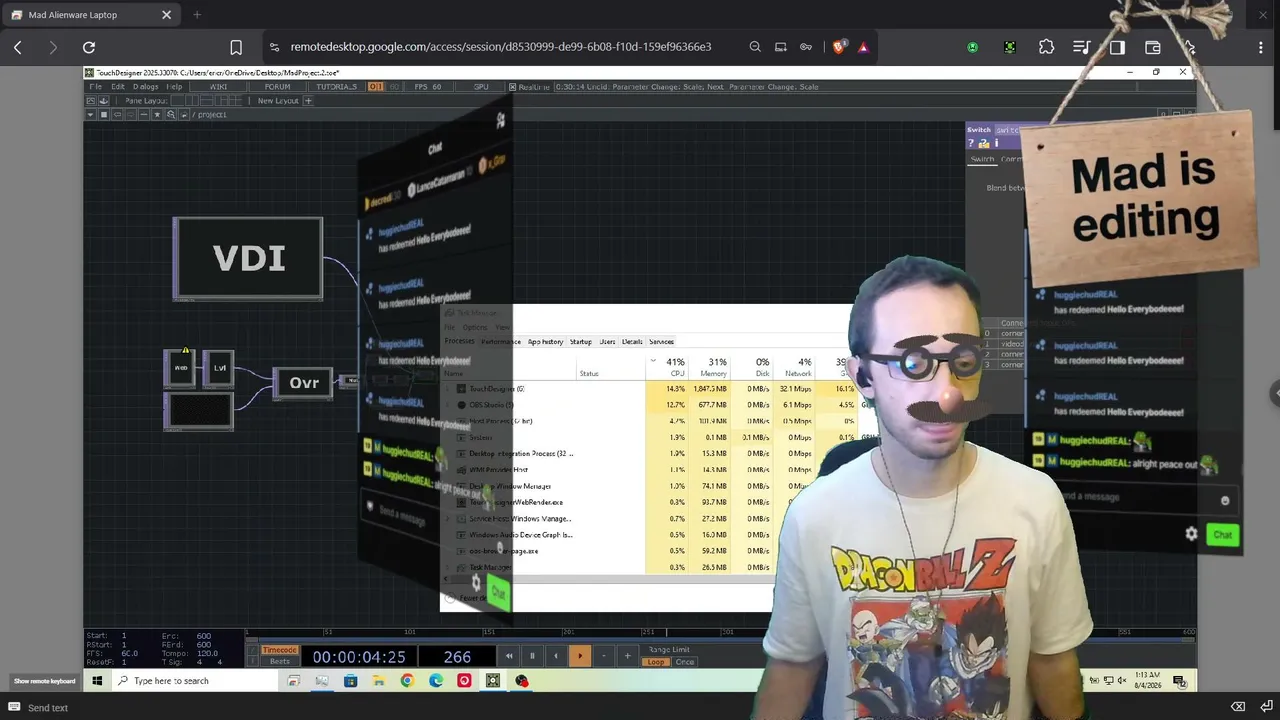Switch timeline to Beats mode

point(279,661)
